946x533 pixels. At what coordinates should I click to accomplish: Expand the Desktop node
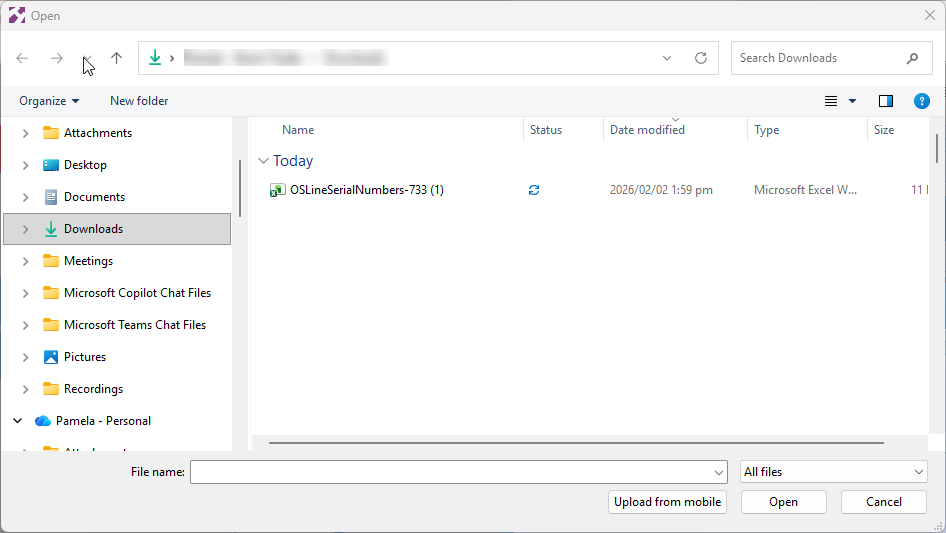[x=25, y=165]
